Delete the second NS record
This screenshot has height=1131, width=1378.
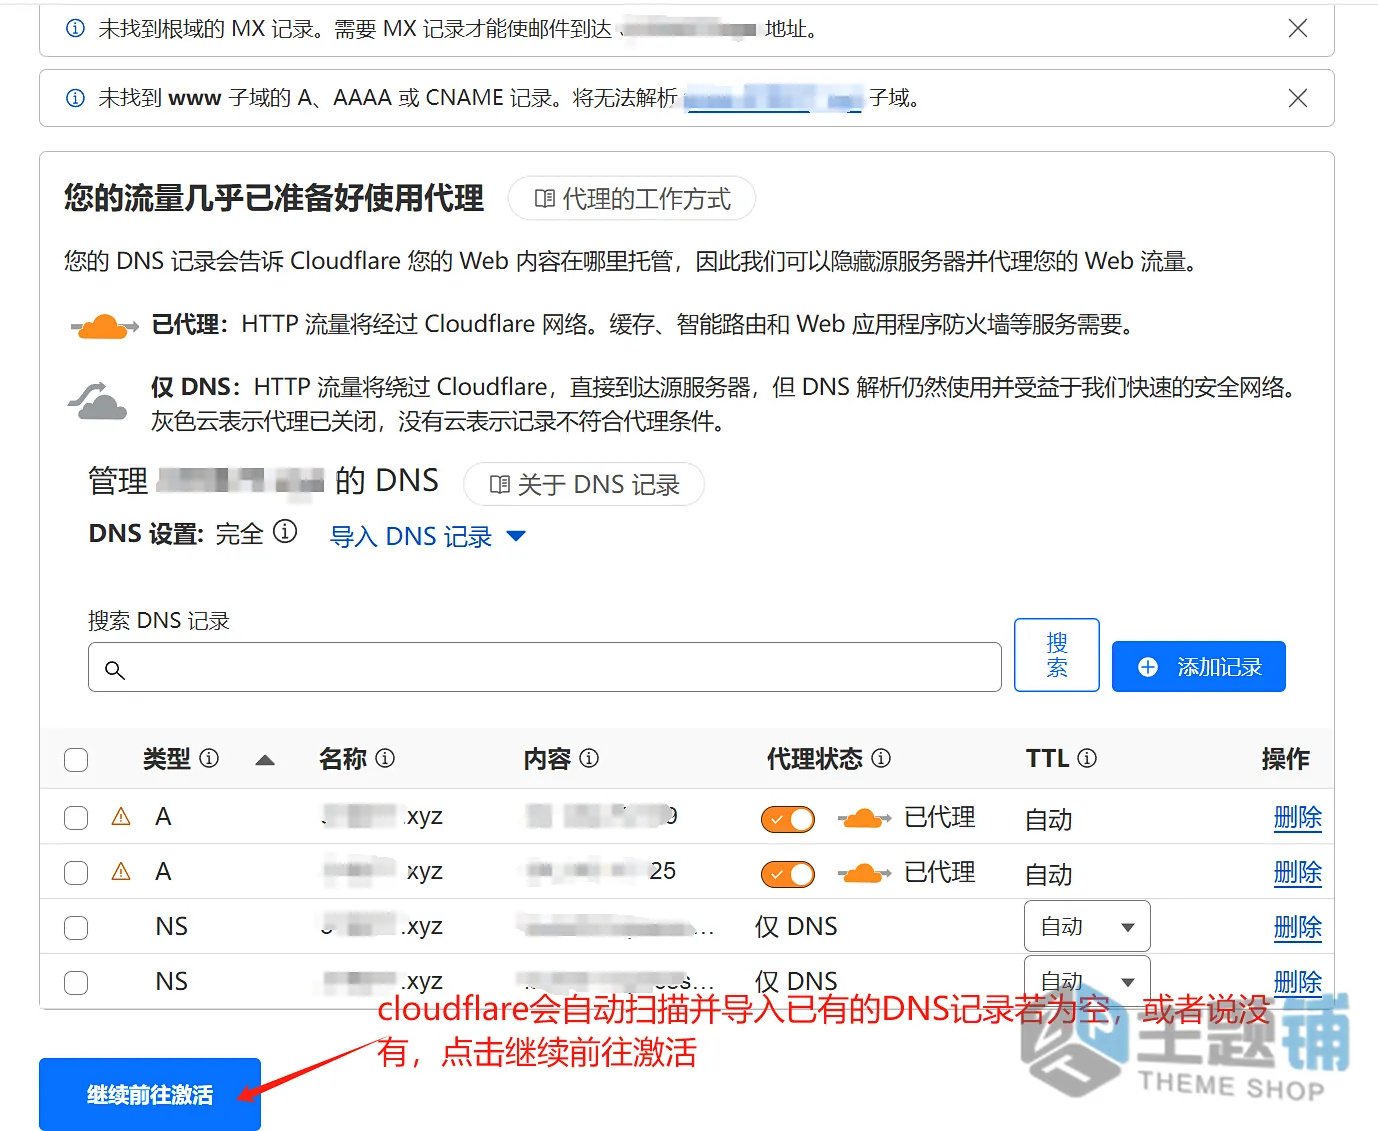(1297, 982)
